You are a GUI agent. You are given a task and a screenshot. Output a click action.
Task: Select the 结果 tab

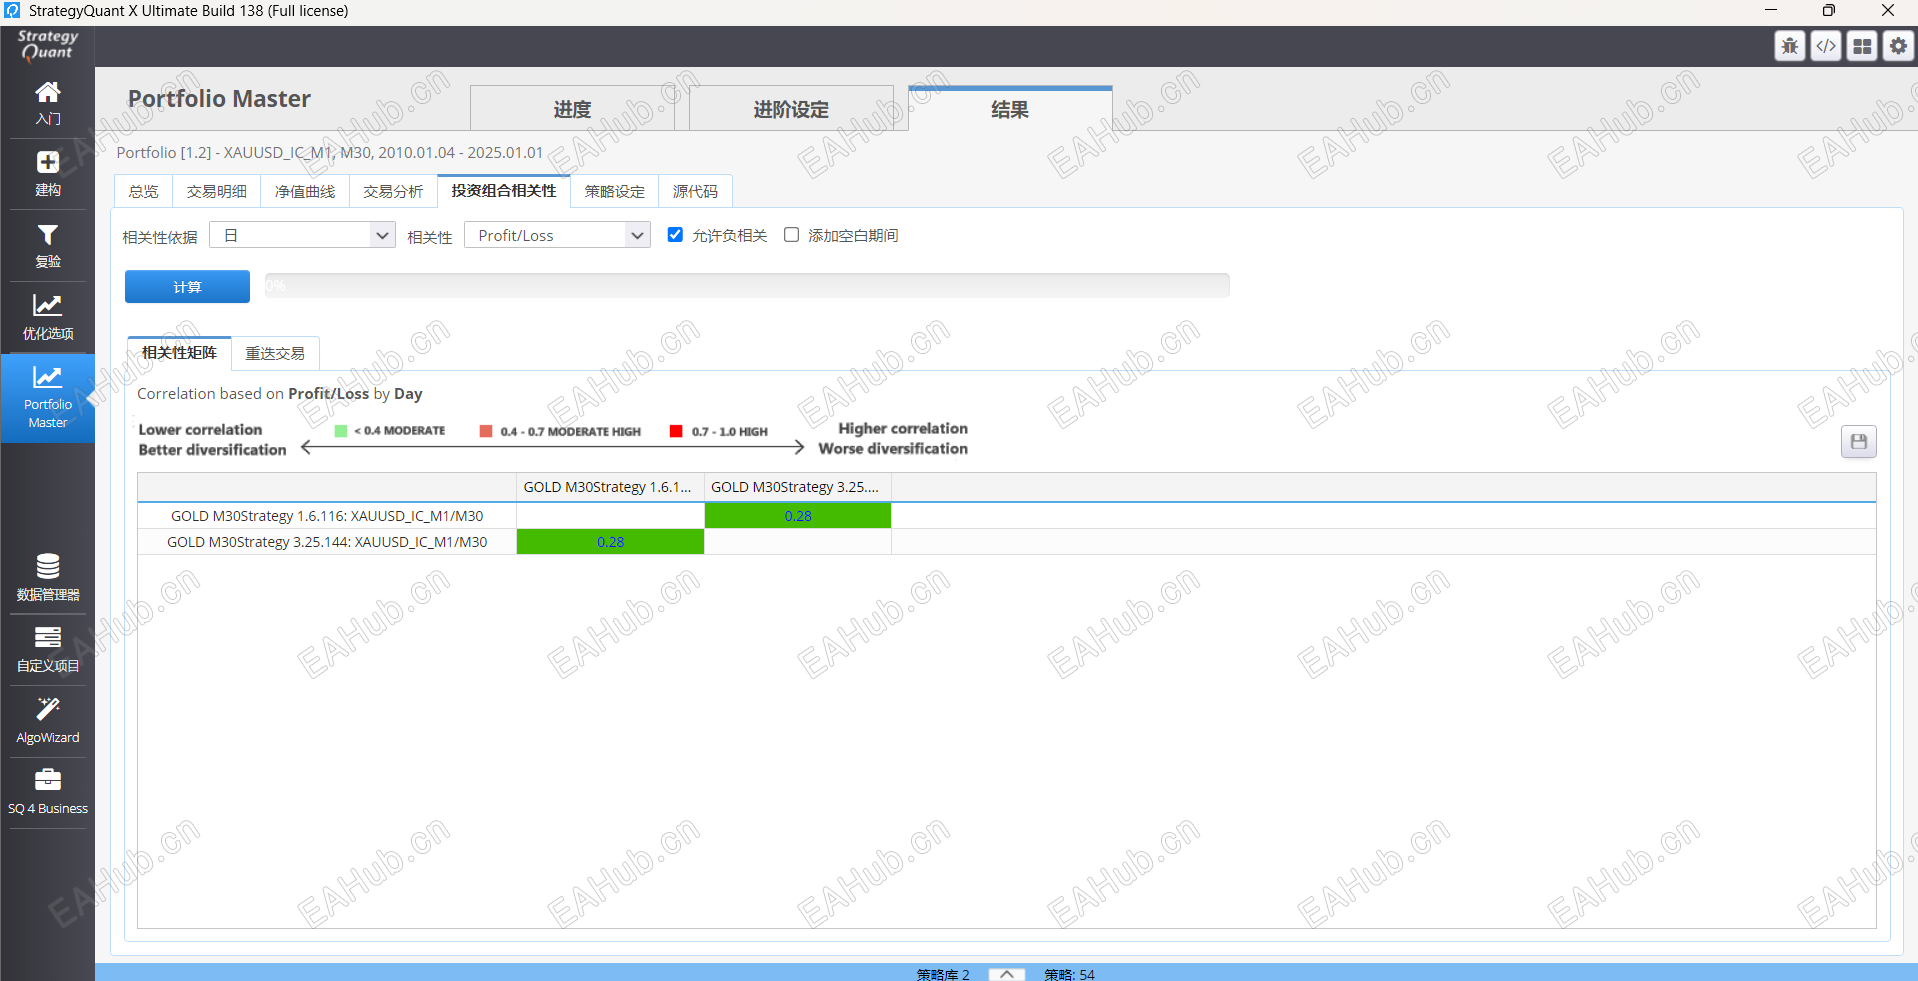1010,109
